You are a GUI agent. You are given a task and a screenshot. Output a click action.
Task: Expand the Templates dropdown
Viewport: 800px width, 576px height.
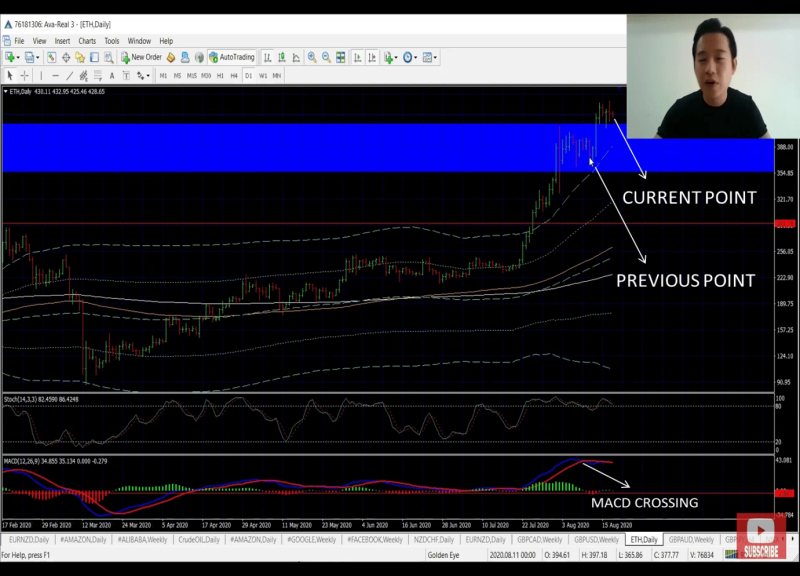(x=428, y=57)
